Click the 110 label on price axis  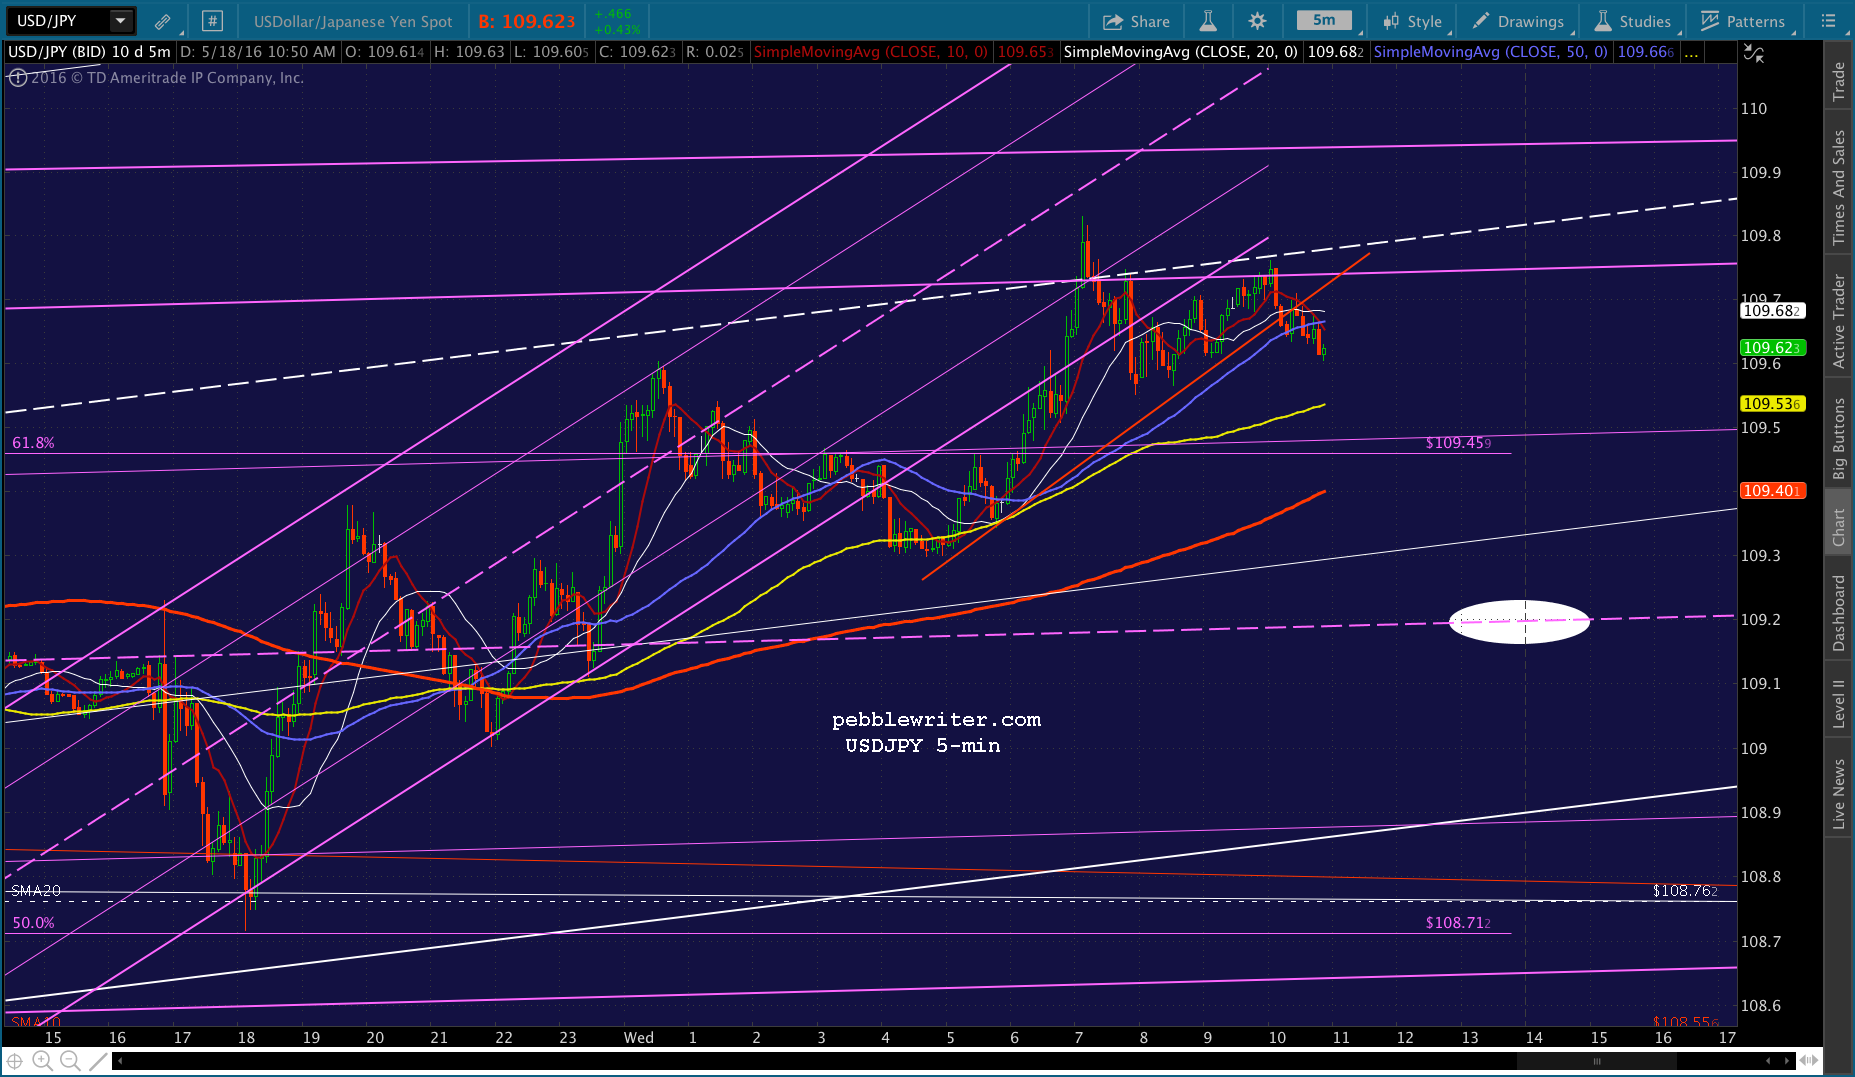(1754, 108)
